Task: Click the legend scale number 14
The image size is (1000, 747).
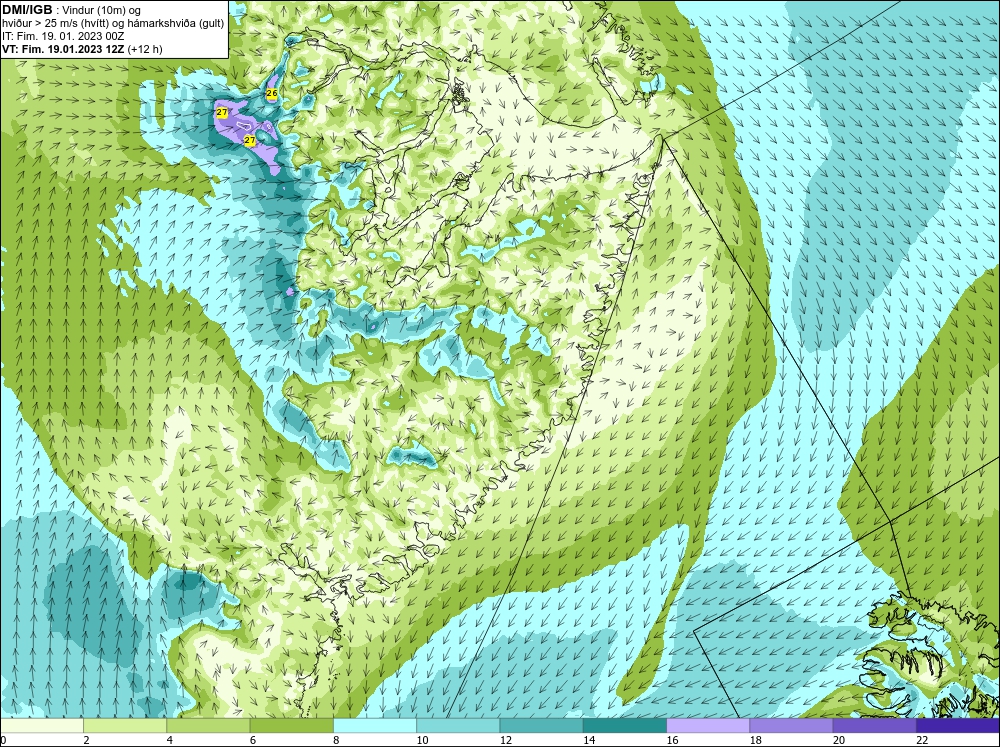Action: tap(589, 739)
